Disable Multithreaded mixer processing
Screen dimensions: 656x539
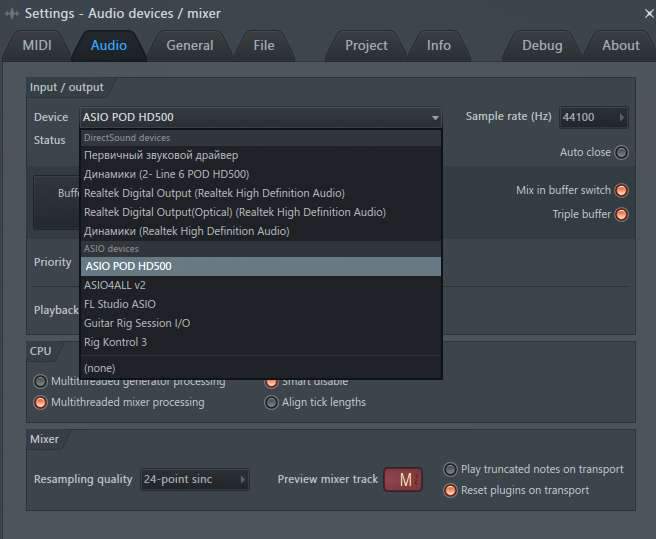pyautogui.click(x=41, y=402)
